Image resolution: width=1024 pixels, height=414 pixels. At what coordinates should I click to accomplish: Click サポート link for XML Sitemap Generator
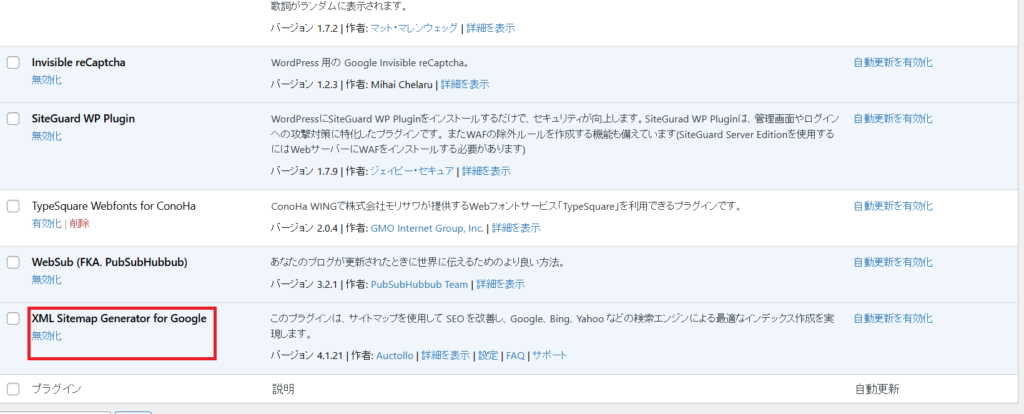click(x=549, y=355)
